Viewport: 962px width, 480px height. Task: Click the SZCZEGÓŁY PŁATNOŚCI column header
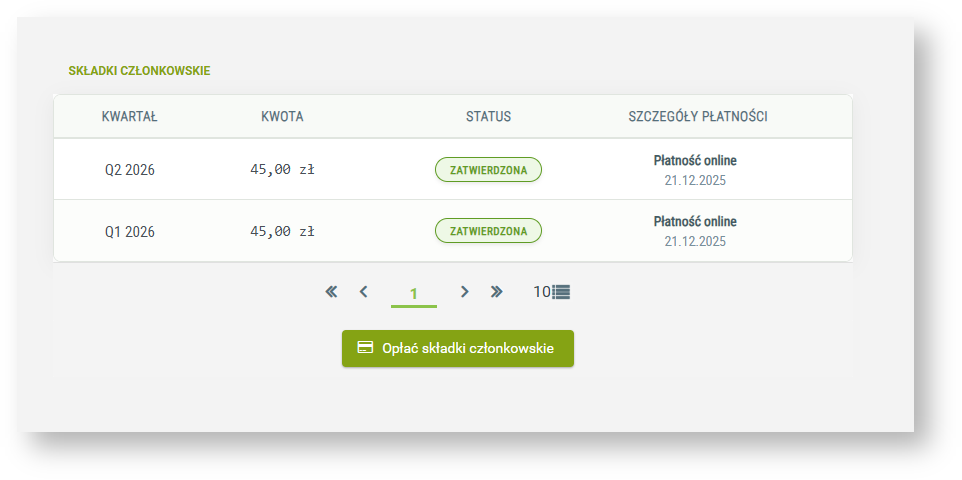(x=698, y=117)
